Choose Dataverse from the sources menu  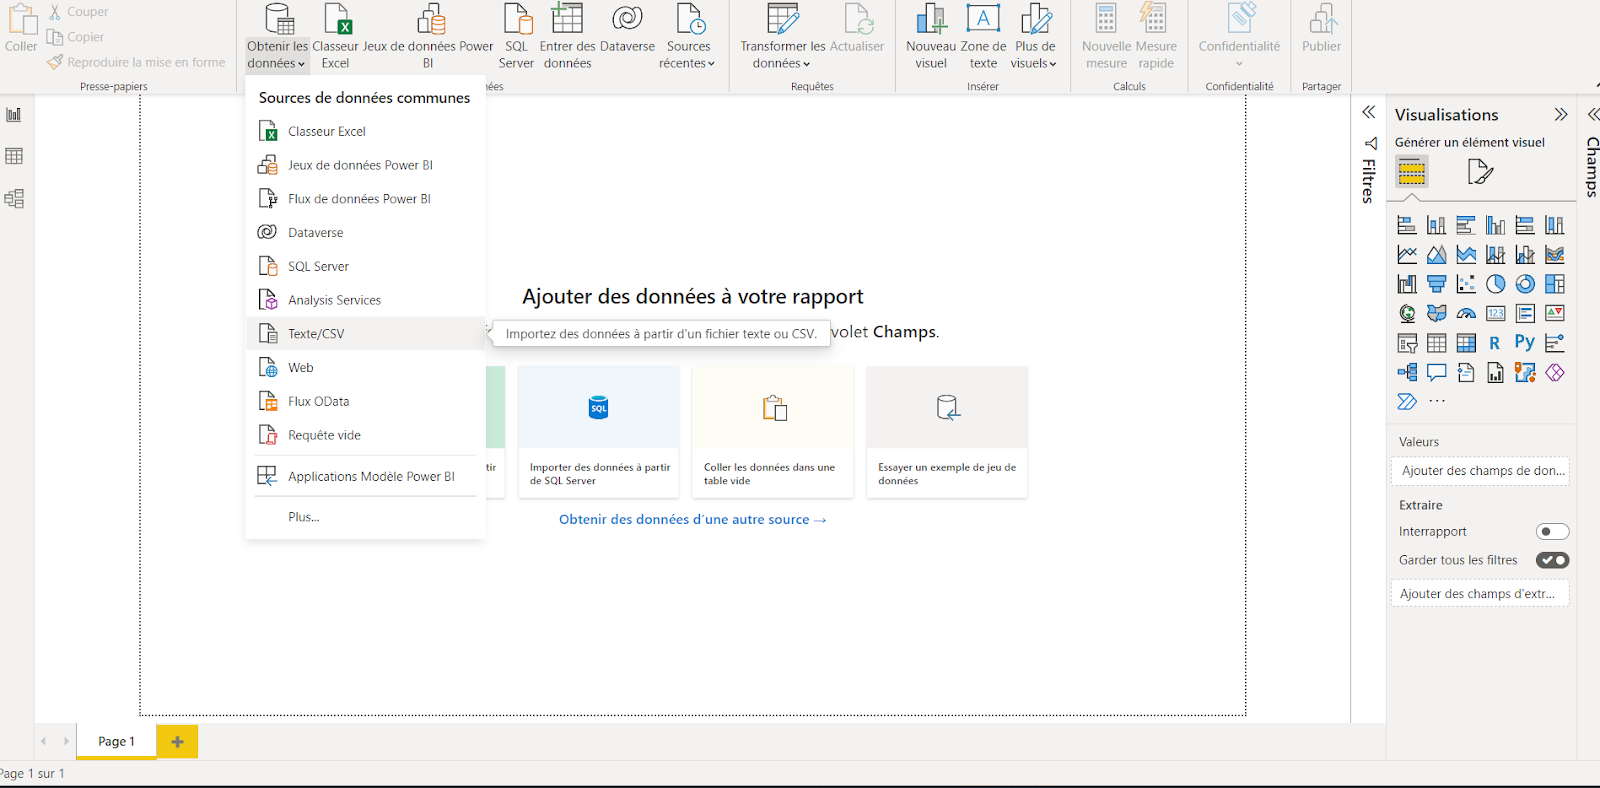pos(365,233)
